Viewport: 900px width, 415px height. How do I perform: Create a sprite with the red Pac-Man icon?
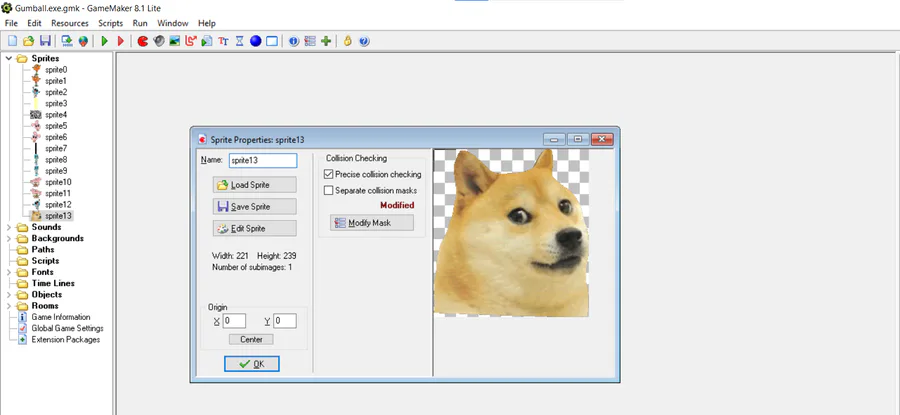(x=143, y=41)
